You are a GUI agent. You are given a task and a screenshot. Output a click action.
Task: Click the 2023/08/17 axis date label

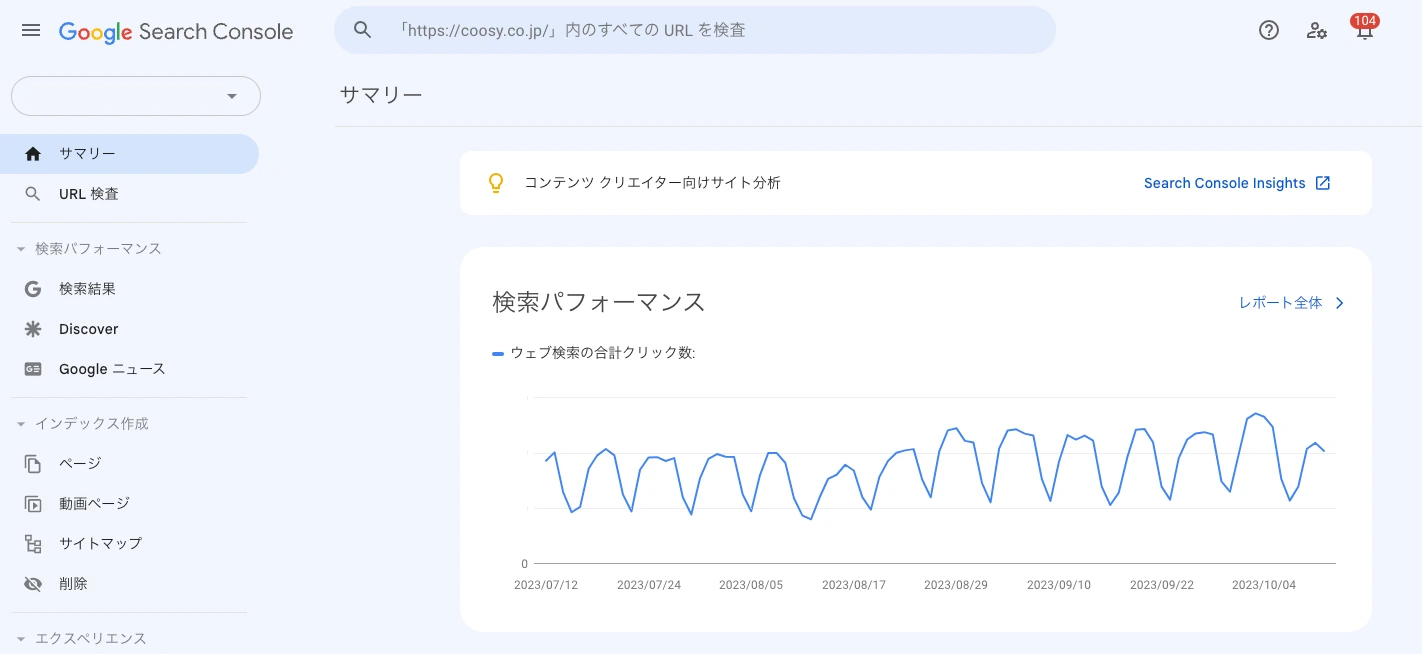[x=854, y=585]
